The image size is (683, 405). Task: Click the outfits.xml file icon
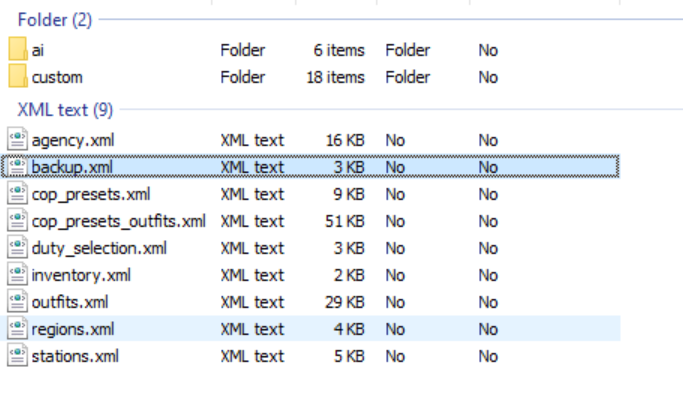pyautogui.click(x=18, y=302)
